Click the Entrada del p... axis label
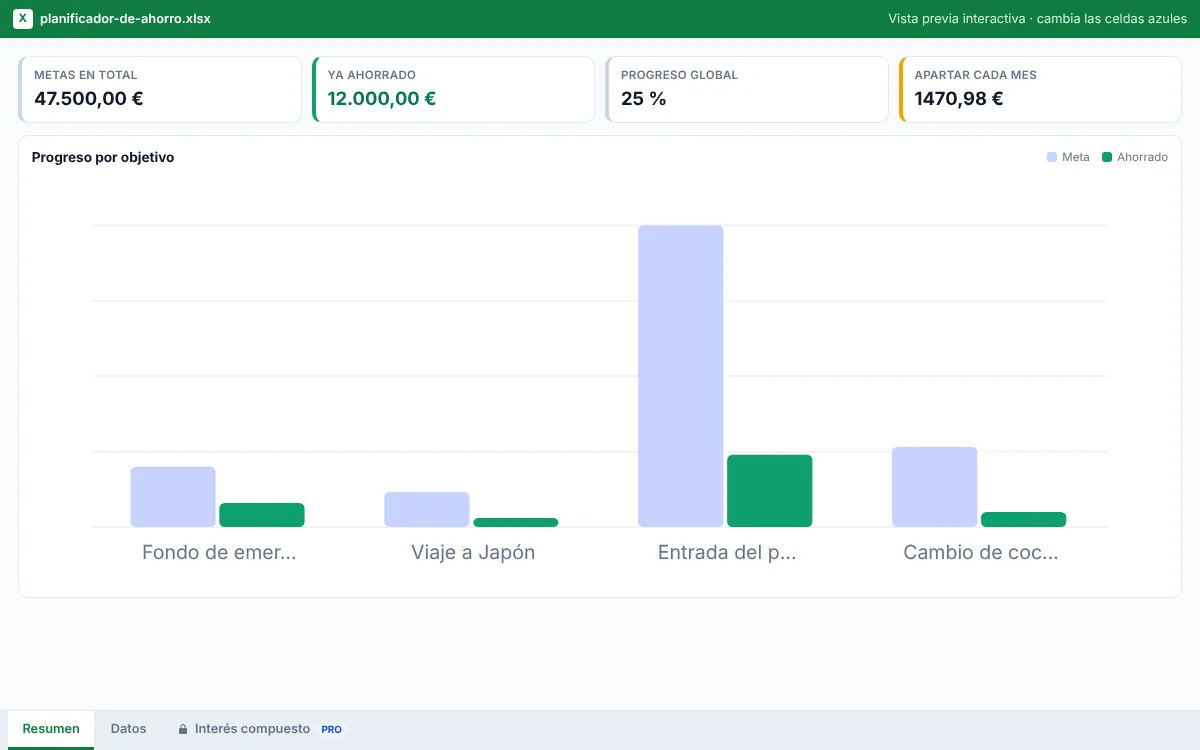 pyautogui.click(x=727, y=552)
